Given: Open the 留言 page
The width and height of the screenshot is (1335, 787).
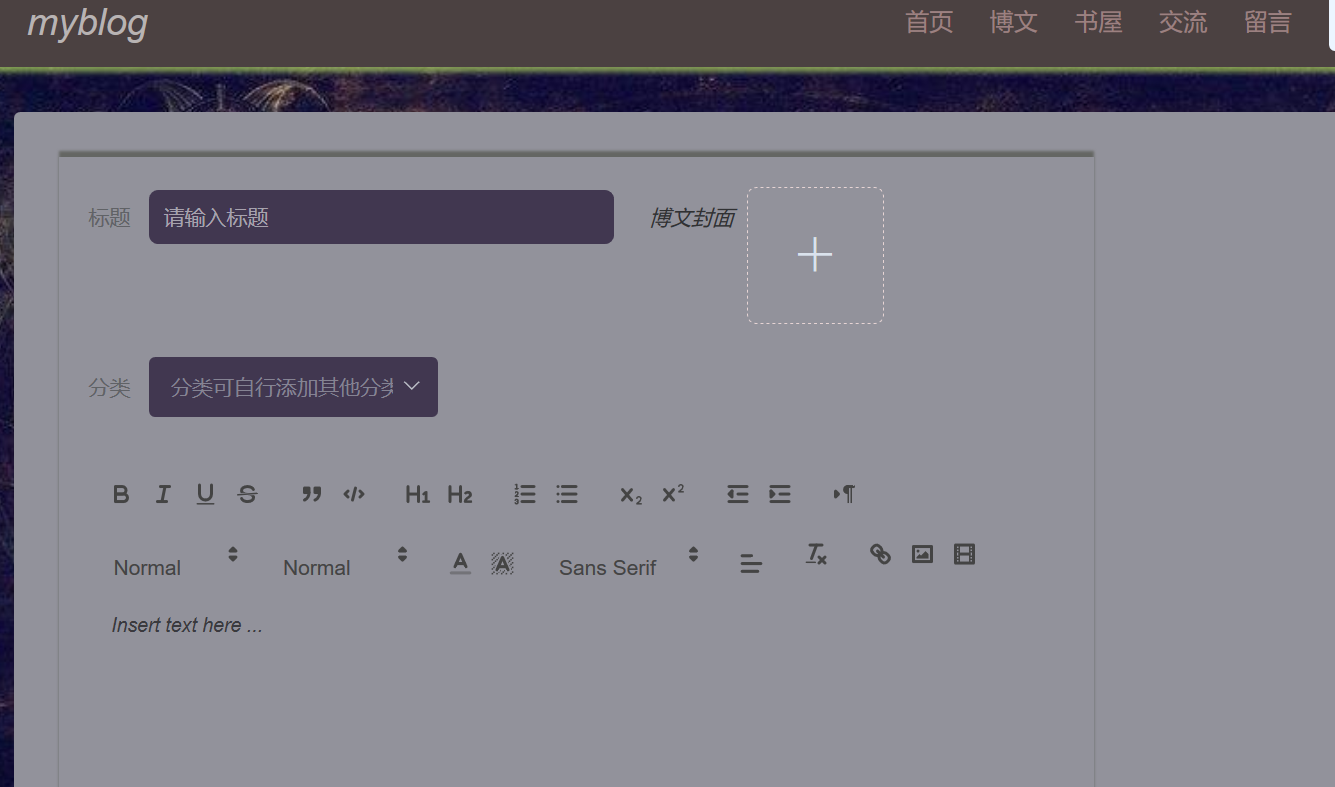Looking at the screenshot, I should pos(1267,22).
